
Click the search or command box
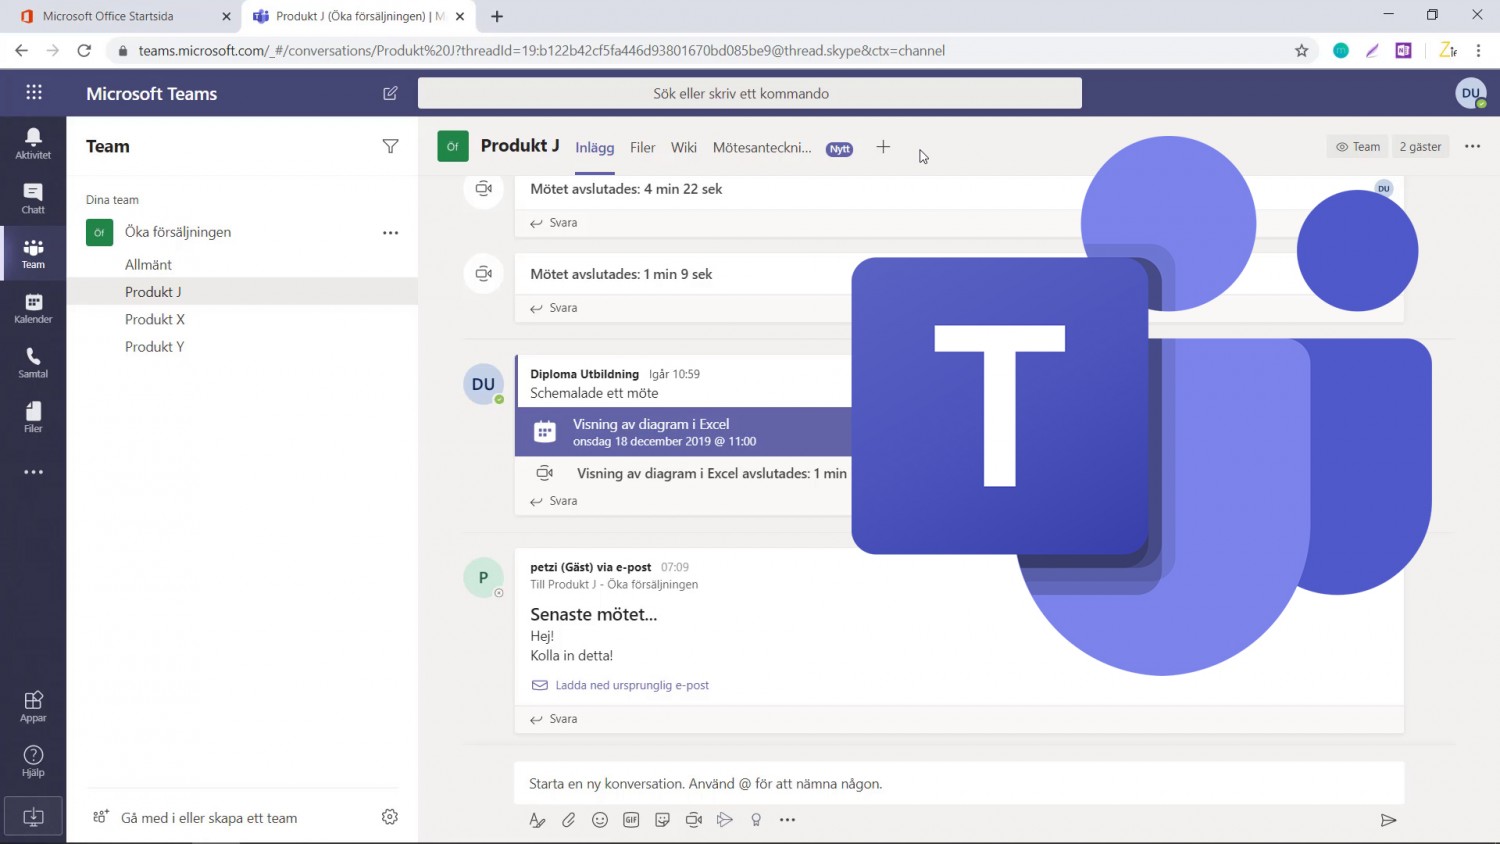tap(750, 93)
